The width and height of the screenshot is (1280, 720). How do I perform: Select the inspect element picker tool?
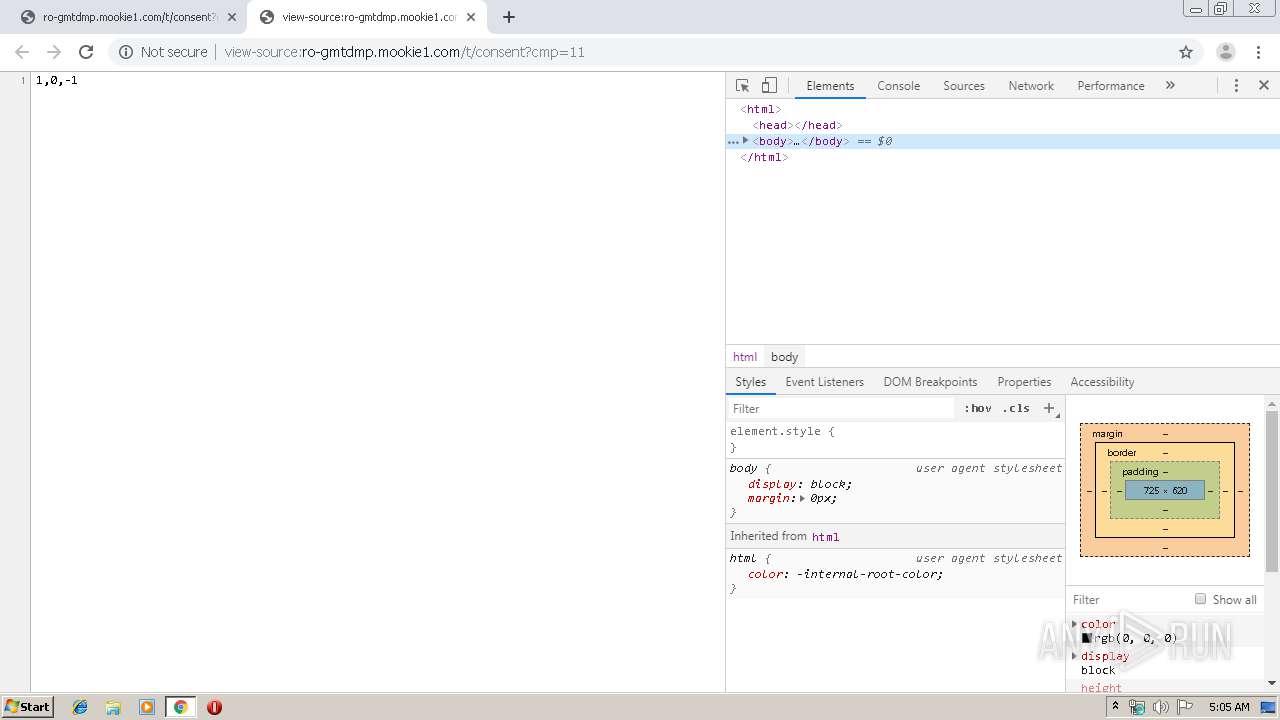point(742,86)
